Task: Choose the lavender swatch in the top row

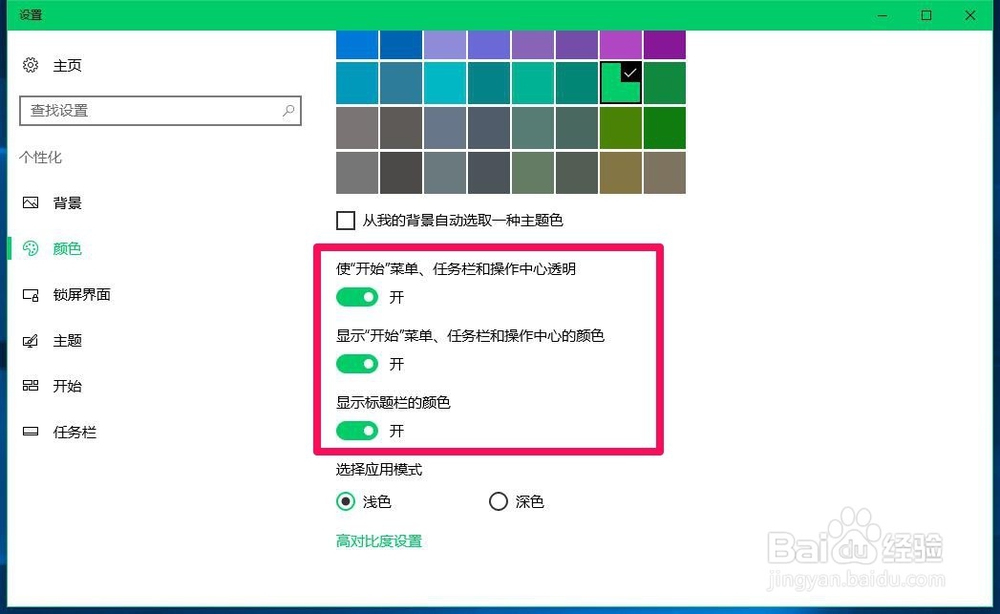Action: (x=445, y=45)
